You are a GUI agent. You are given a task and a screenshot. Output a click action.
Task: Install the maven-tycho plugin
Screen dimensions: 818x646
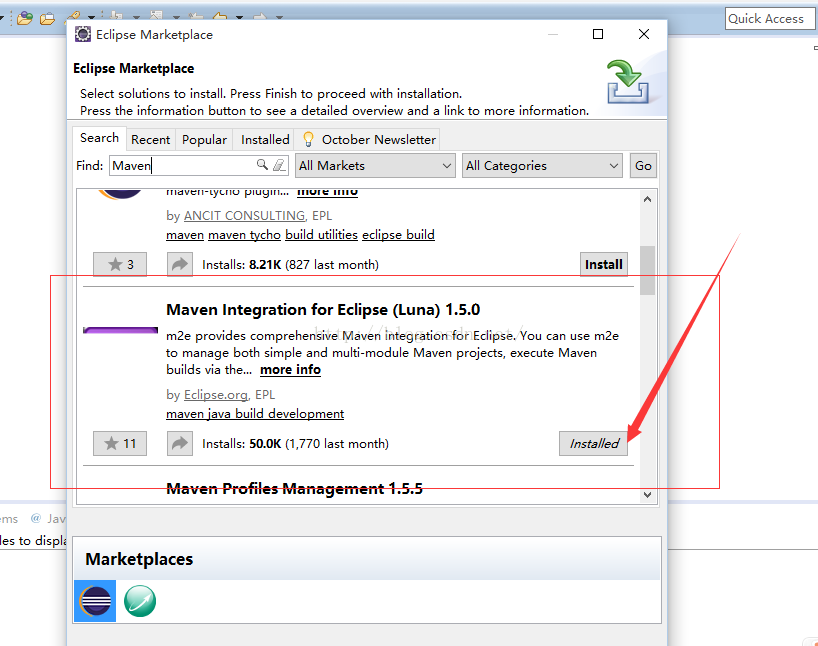click(604, 265)
